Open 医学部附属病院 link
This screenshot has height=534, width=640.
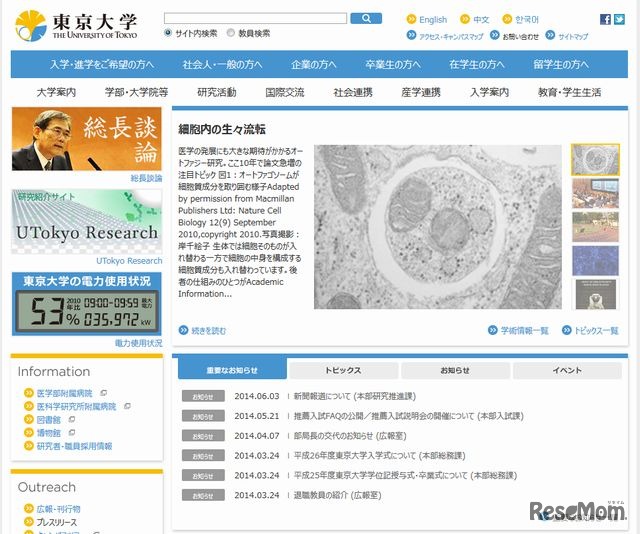pos(64,393)
